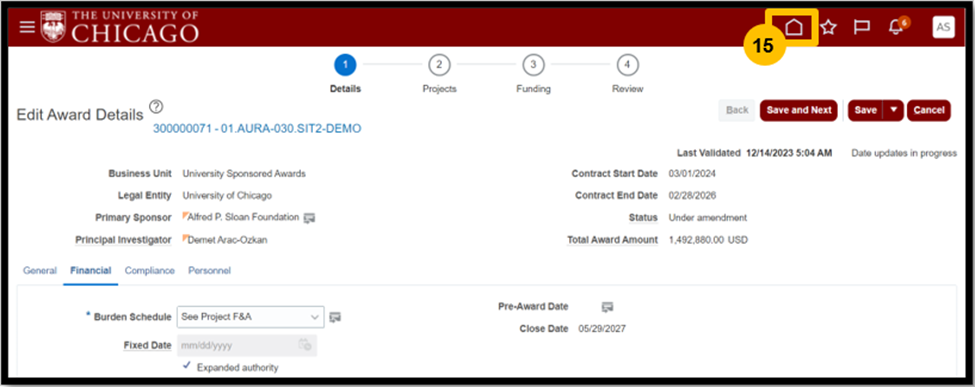Image resolution: width=975 pixels, height=387 pixels.
Task: Open Pre-Award Date details icon
Action: 608,307
